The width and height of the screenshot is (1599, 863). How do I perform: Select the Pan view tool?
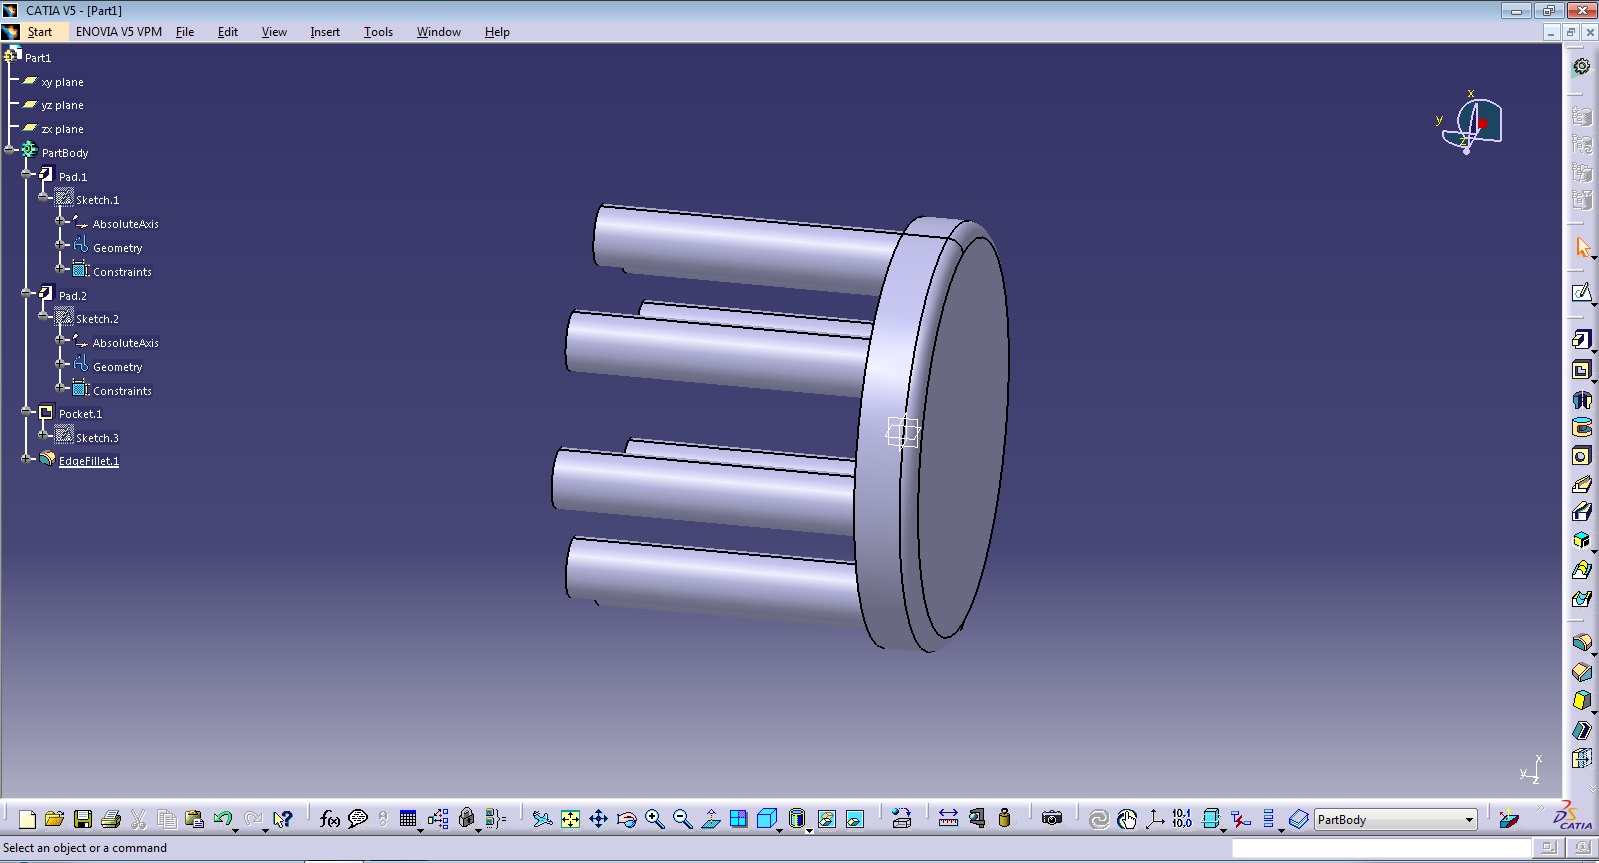tap(598, 819)
